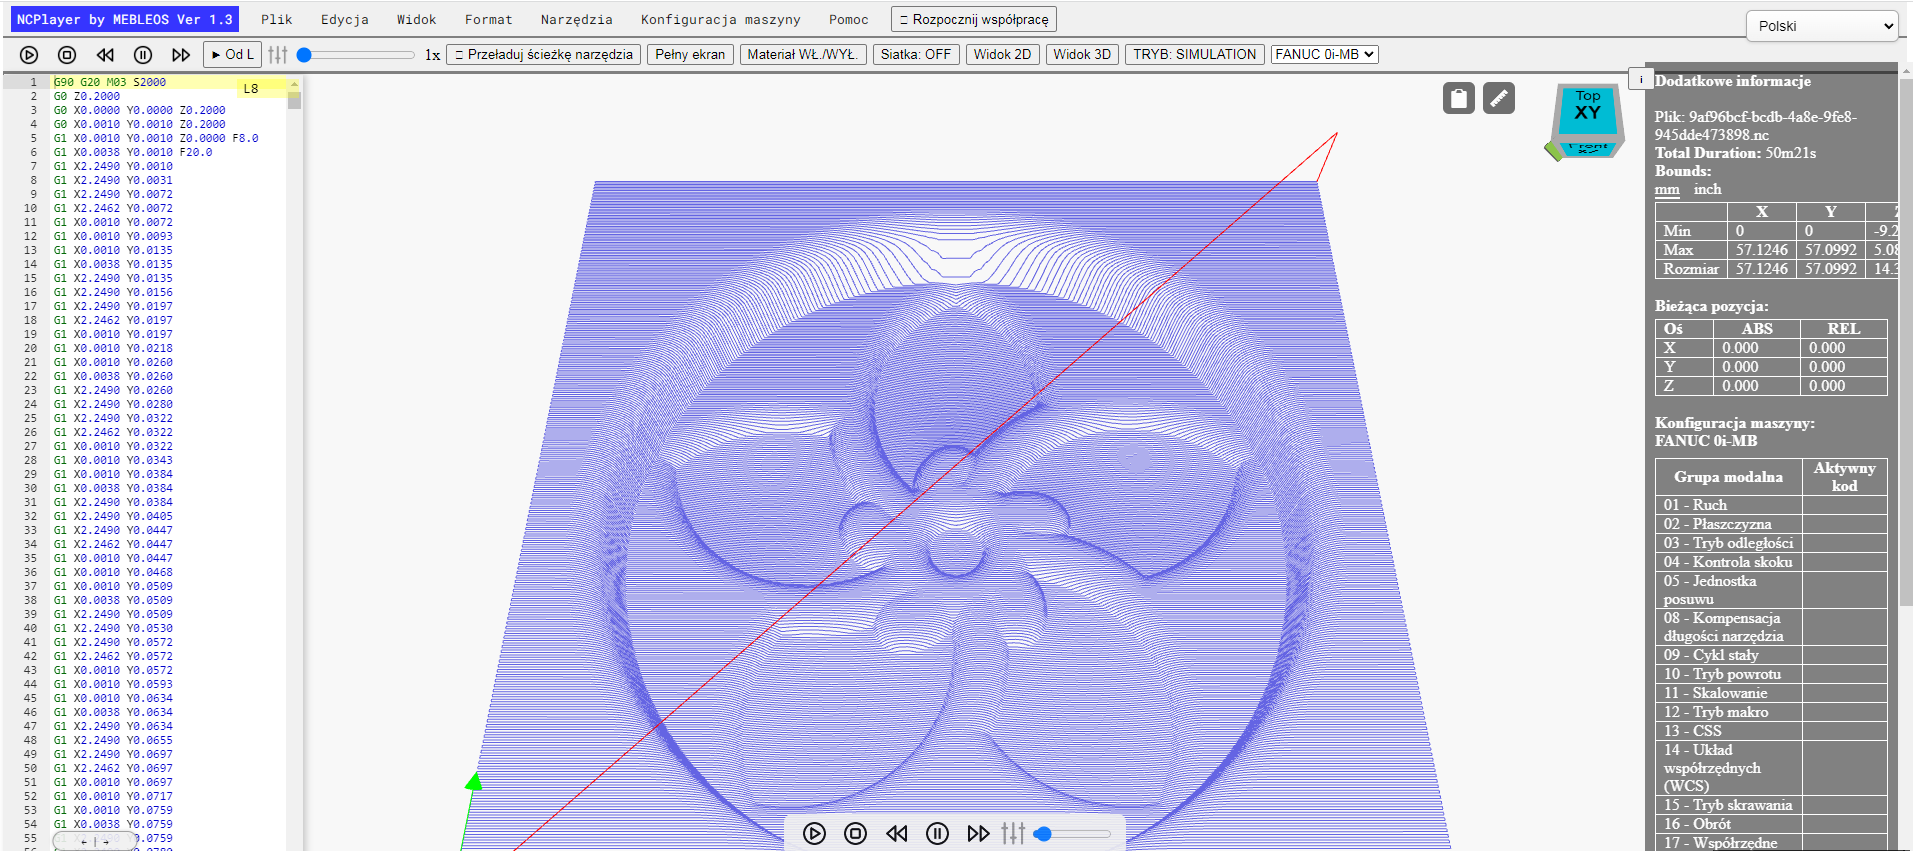Click Total Duration 50m21s text
Screen dimensions: 1913x851
click(1735, 153)
